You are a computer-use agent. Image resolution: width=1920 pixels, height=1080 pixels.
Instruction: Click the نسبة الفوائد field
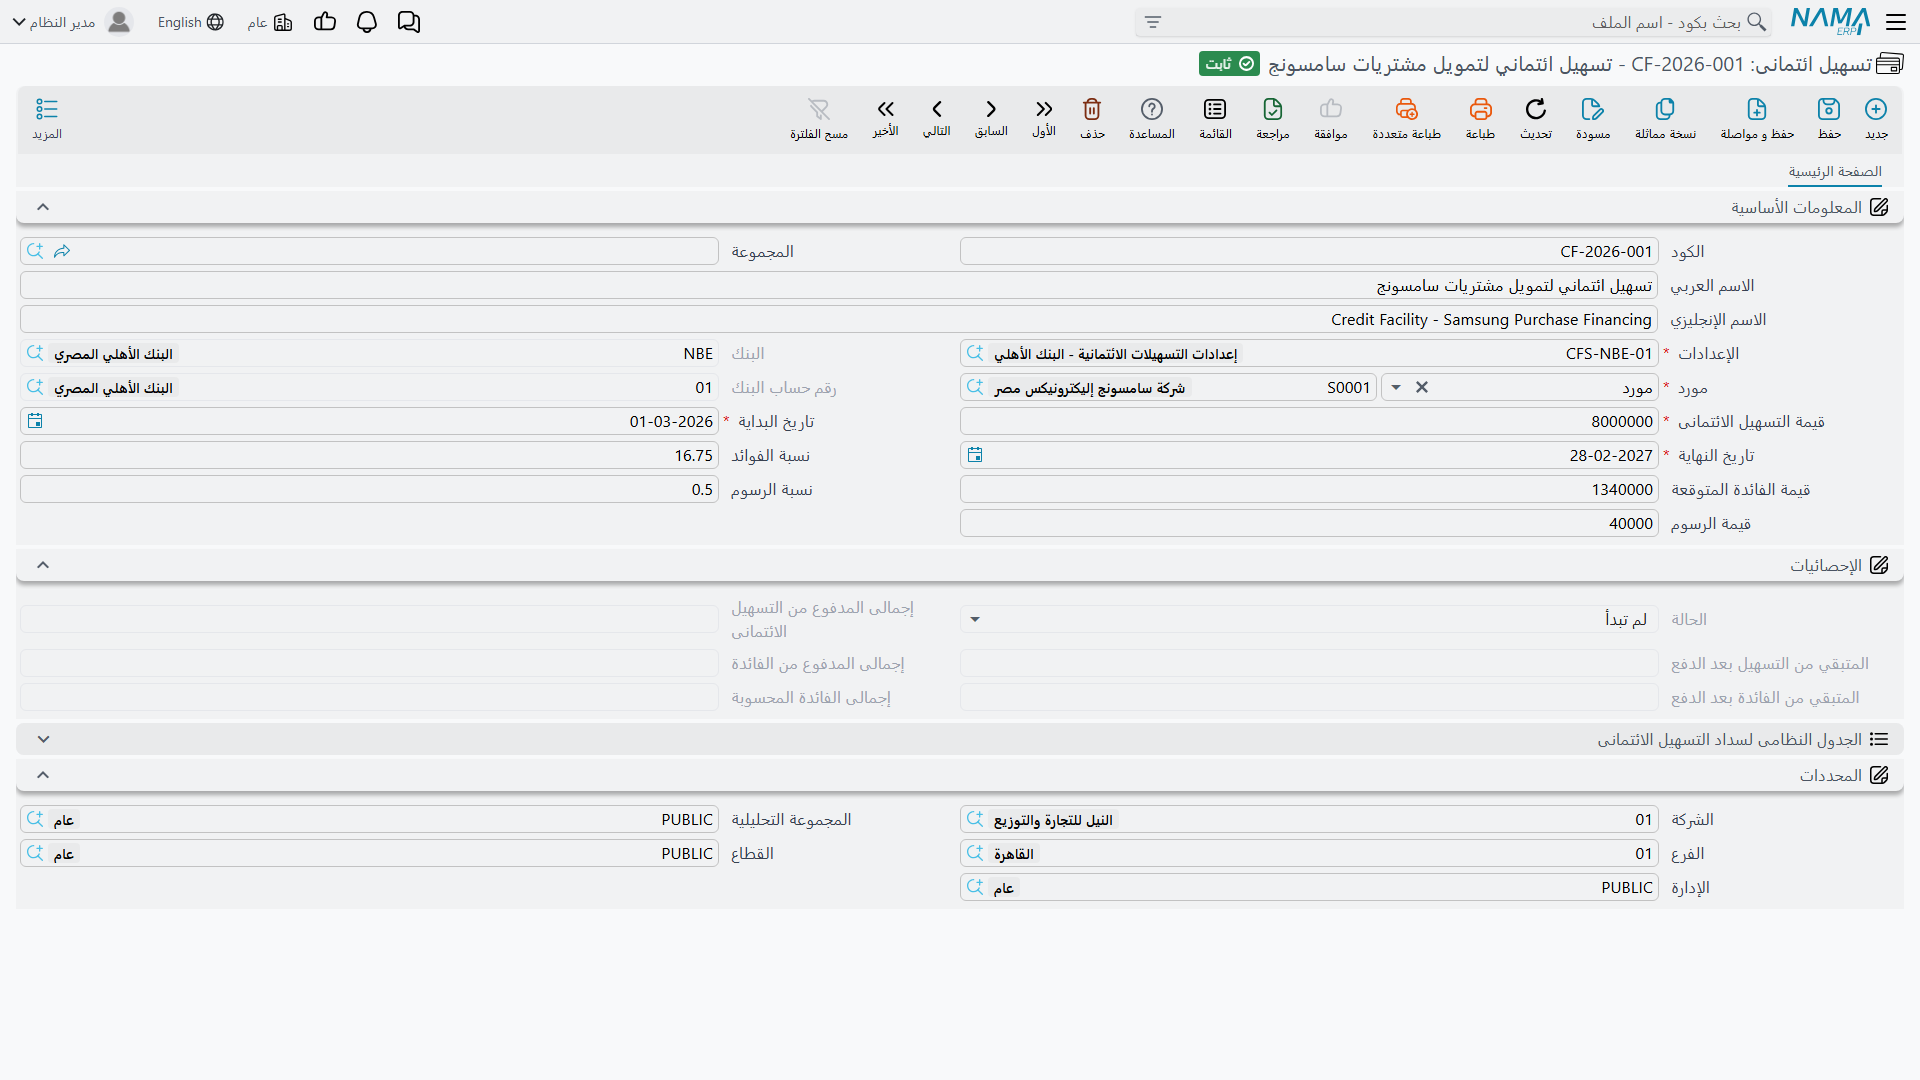(x=369, y=455)
